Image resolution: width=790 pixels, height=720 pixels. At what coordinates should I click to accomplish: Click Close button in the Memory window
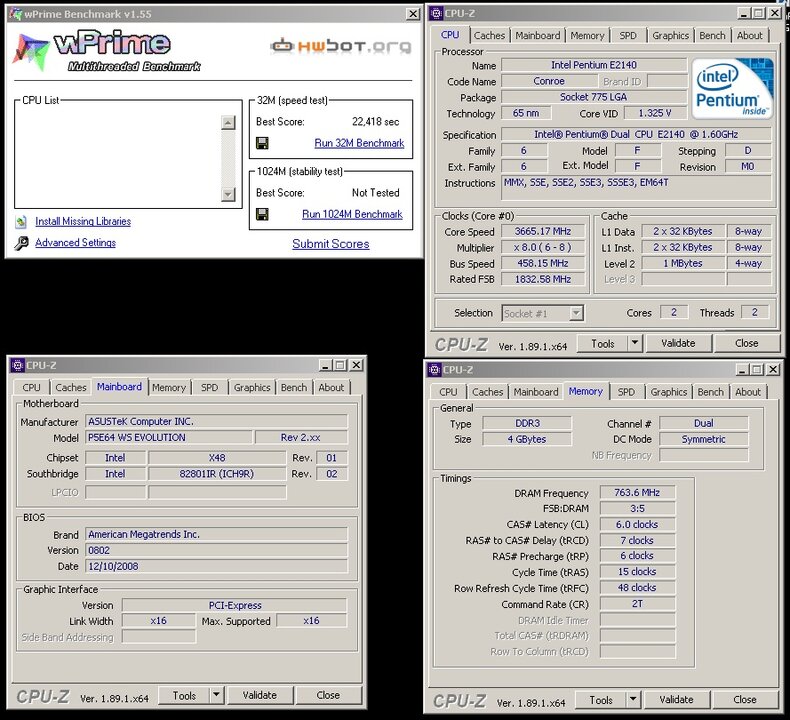745,700
